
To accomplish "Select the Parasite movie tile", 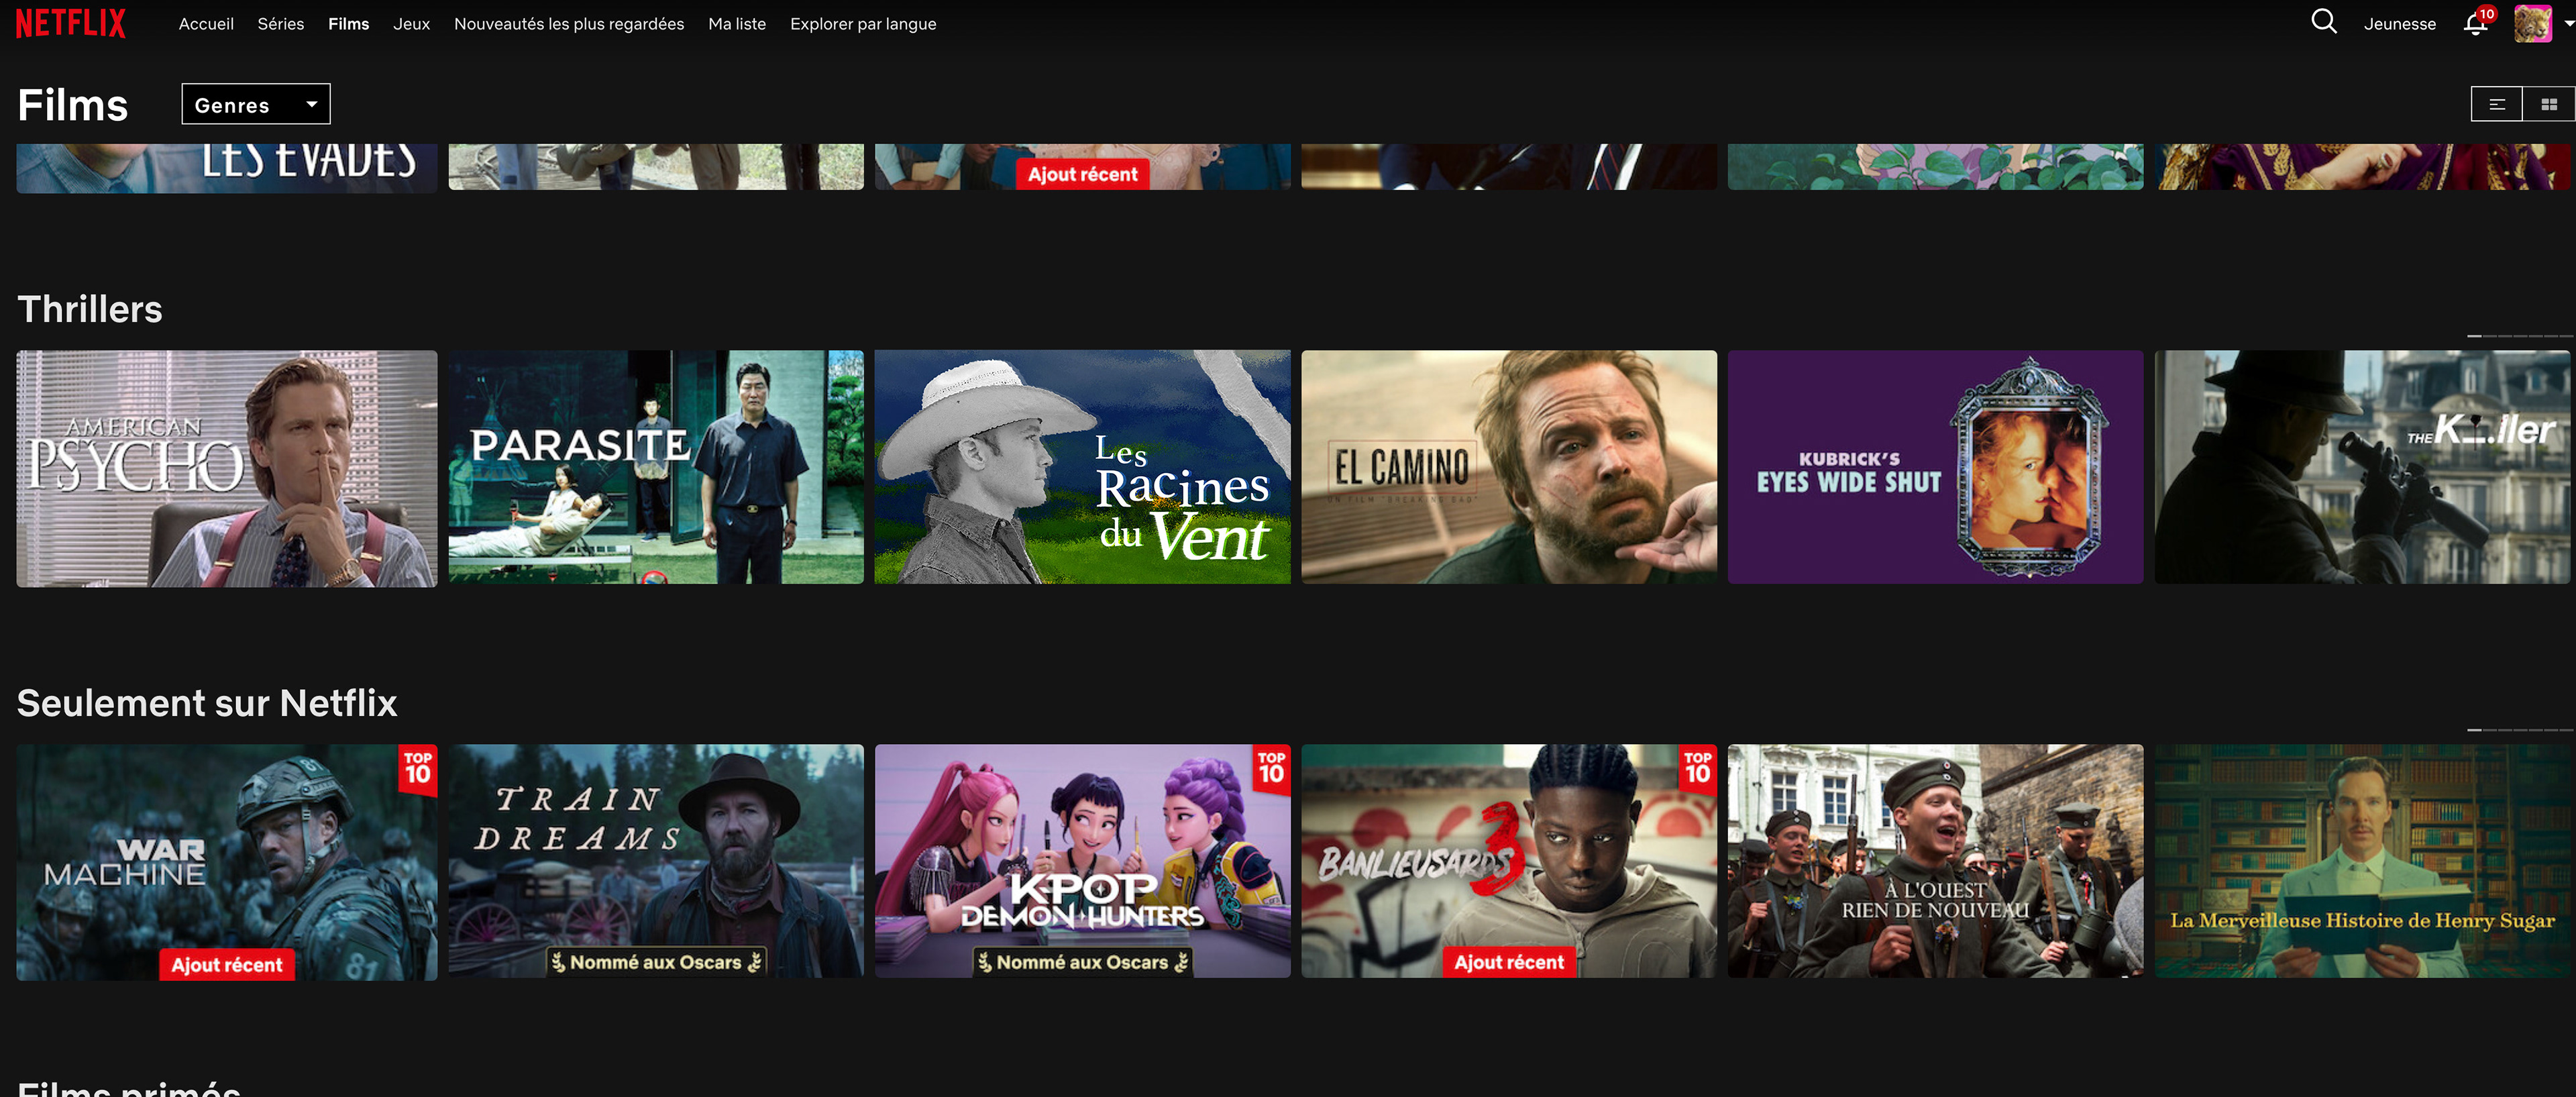I will coord(655,467).
